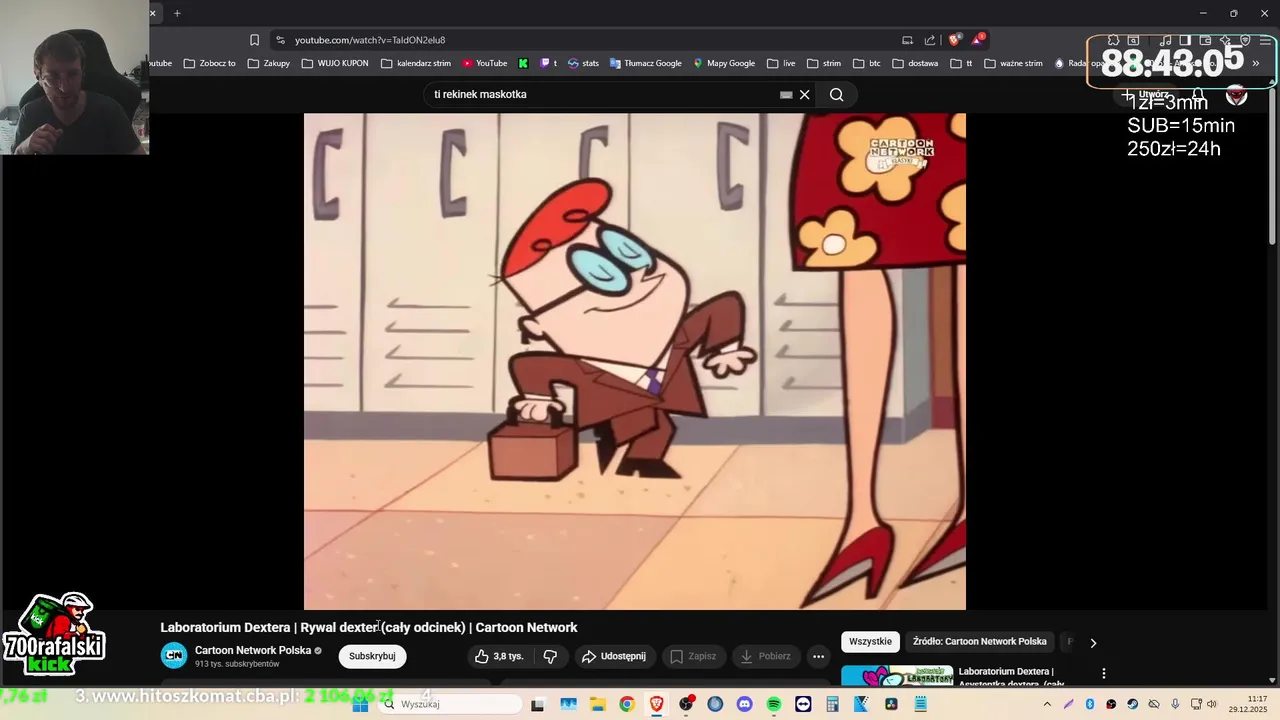Click the Zapisz button

coord(693,656)
